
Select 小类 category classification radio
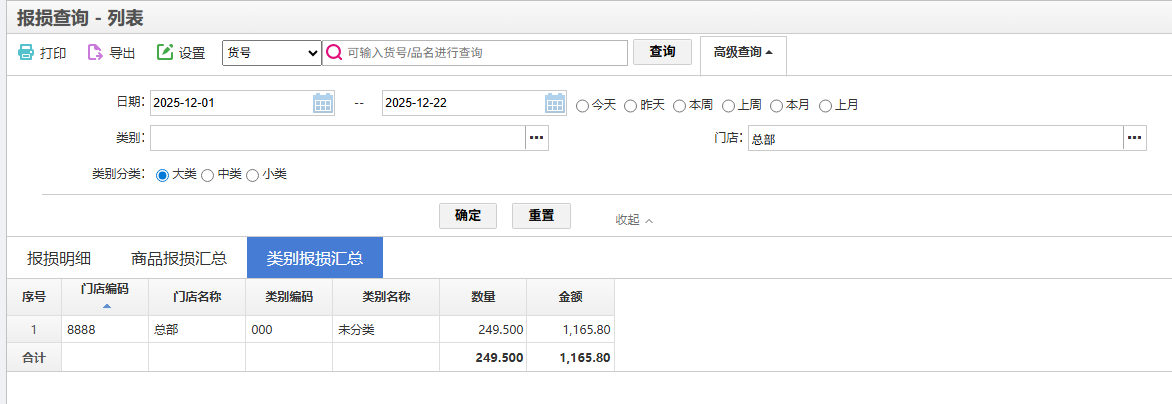[x=253, y=175]
